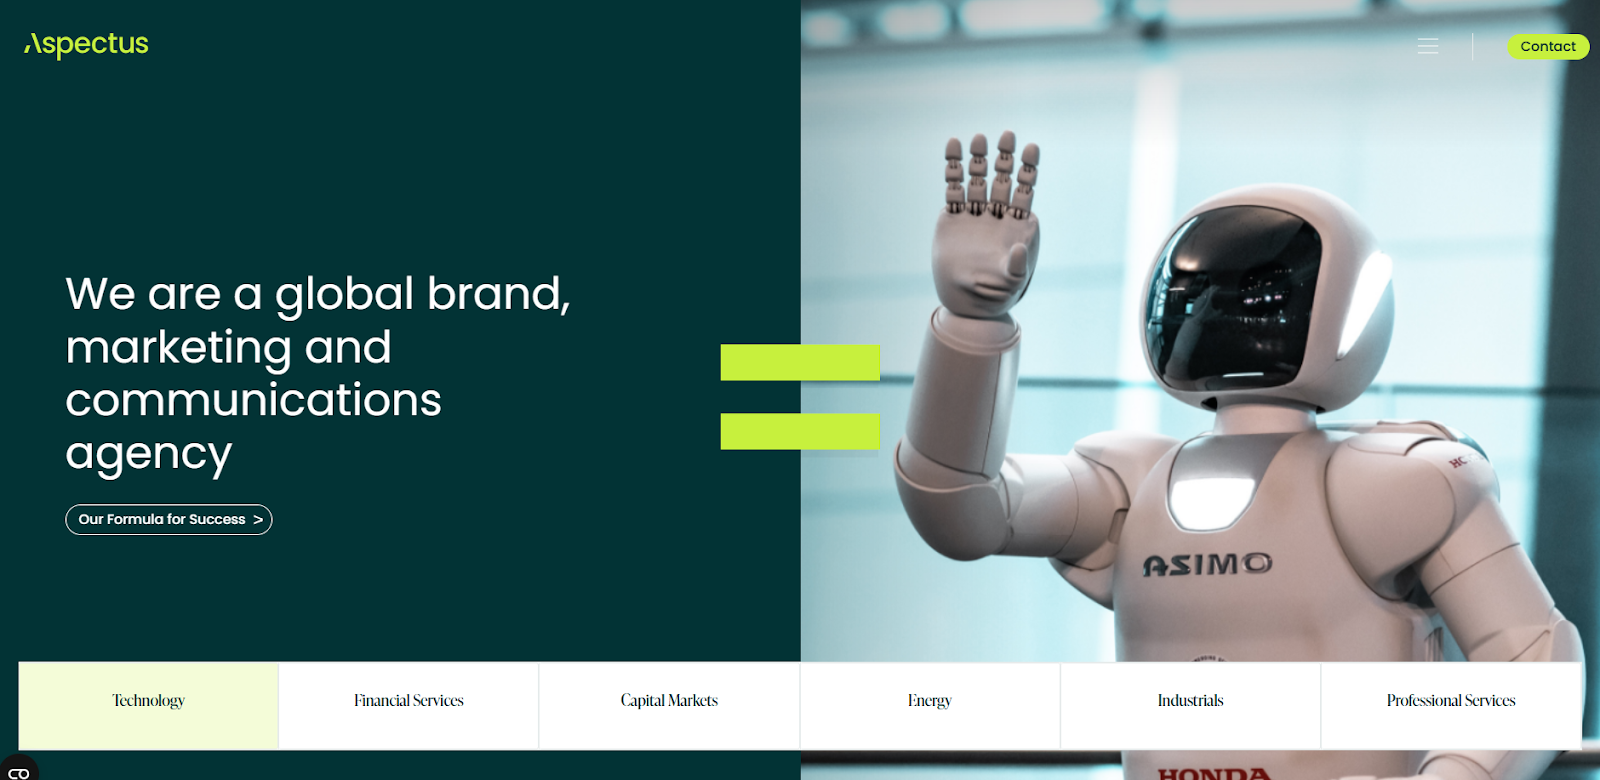1600x780 pixels.
Task: Click the lower lime green bar
Action: pos(800,431)
